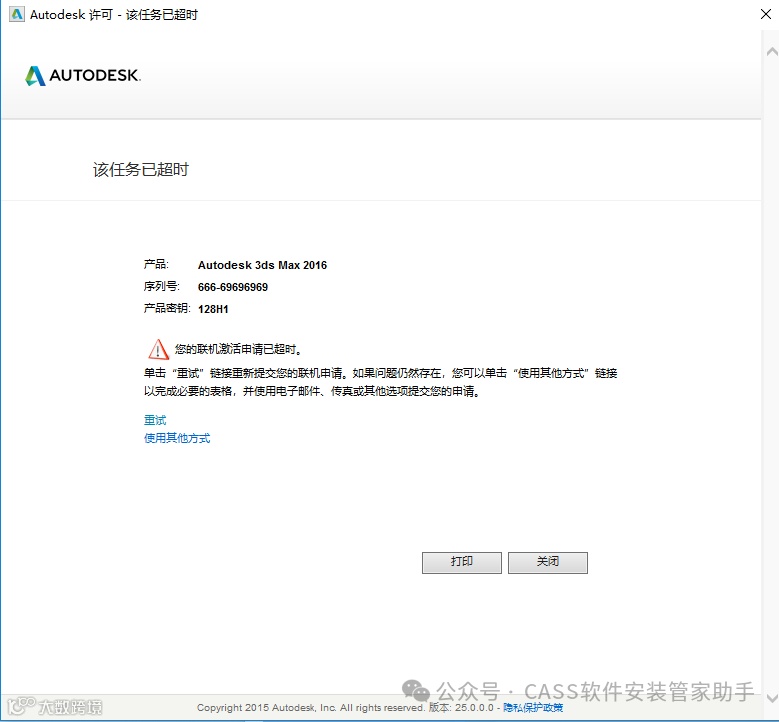Image resolution: width=779 pixels, height=722 pixels.
Task: Click product name Autodesk 3ds Max 2016
Action: point(262,265)
